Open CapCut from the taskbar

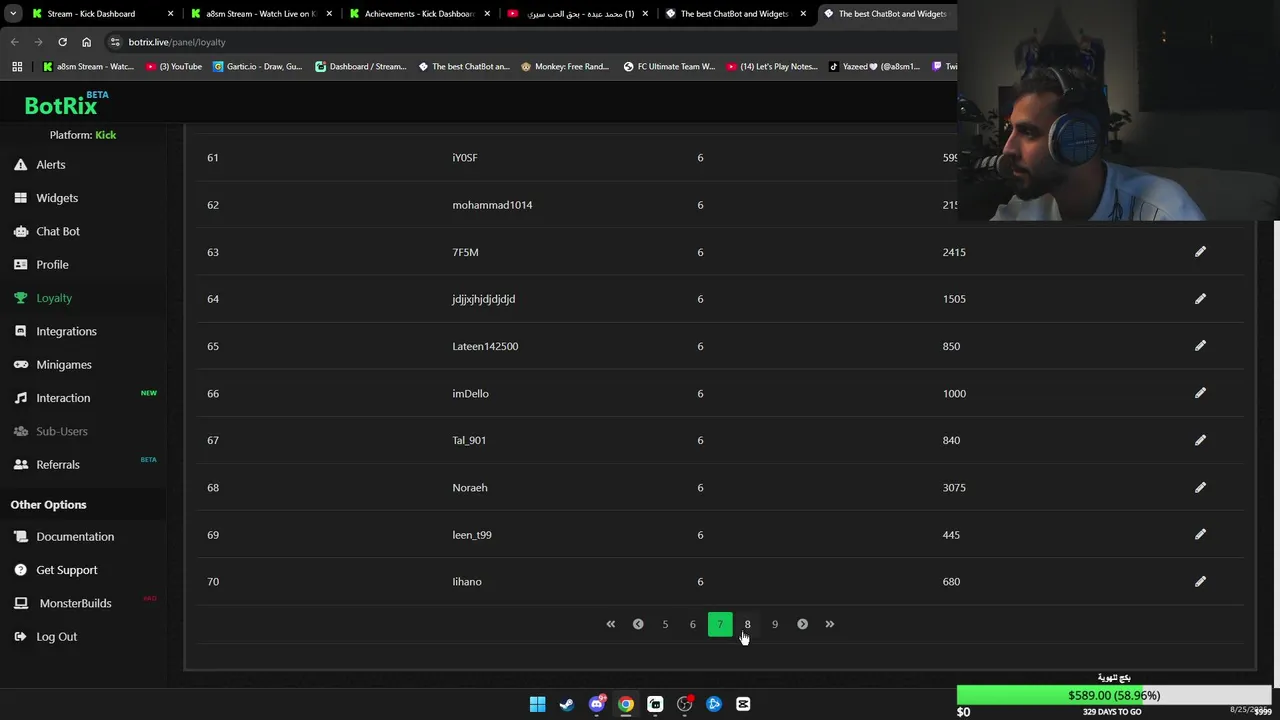(x=743, y=704)
